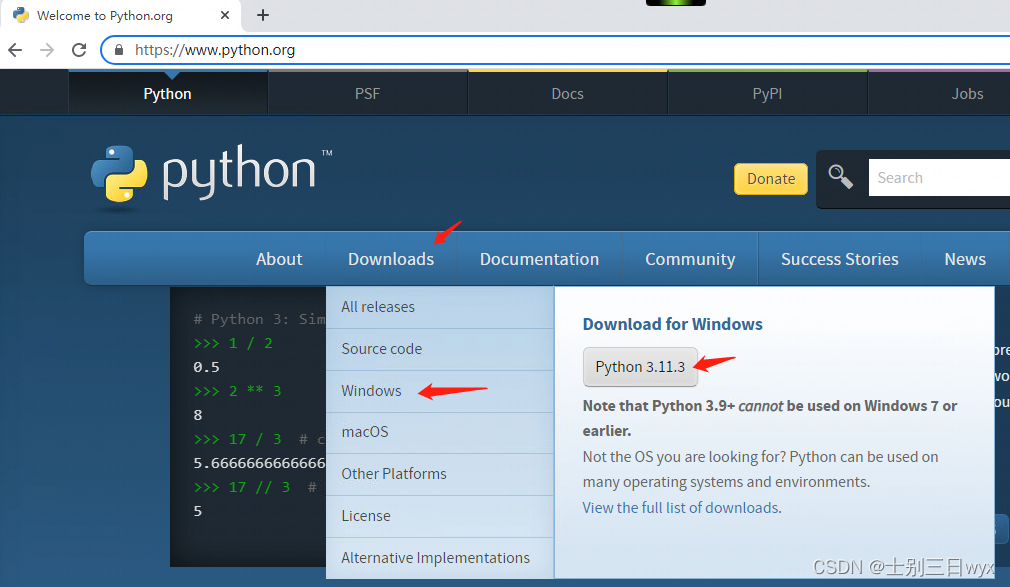1010x587 pixels.
Task: Click the search magnifier icon
Action: pyautogui.click(x=841, y=176)
